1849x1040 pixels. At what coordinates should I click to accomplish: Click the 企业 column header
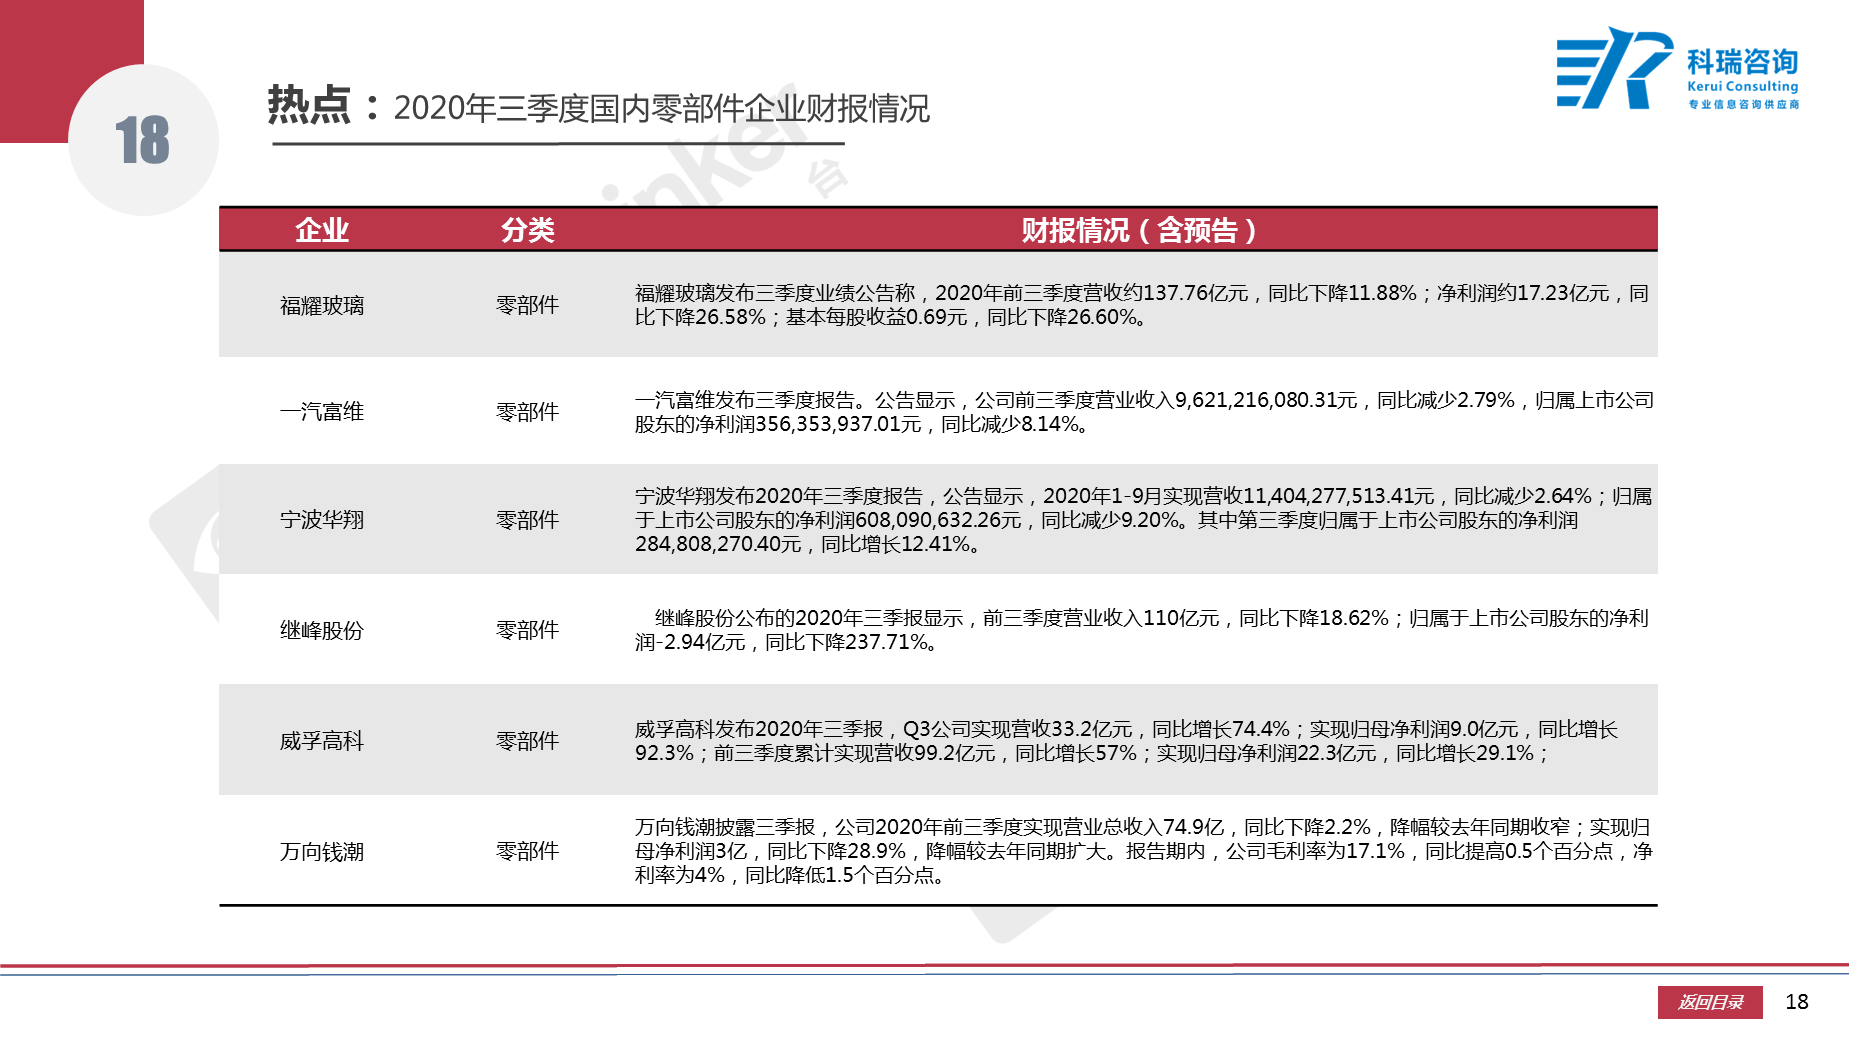[322, 230]
